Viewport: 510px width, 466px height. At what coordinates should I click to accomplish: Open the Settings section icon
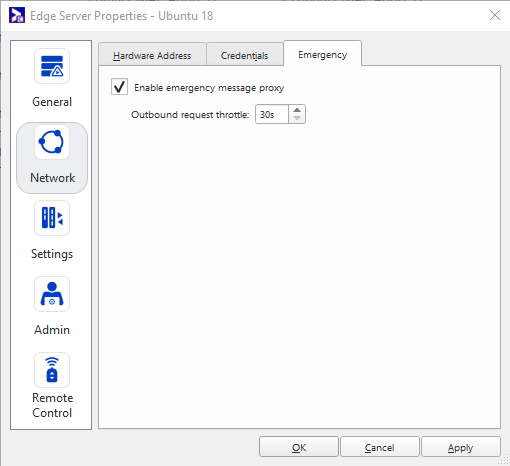click(x=52, y=218)
